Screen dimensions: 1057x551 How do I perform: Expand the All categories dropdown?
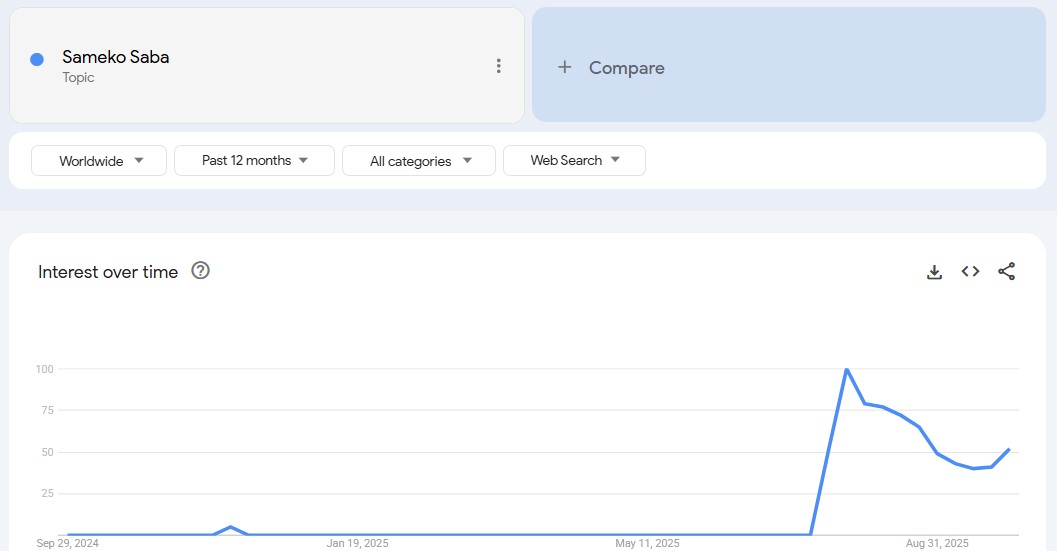point(419,161)
